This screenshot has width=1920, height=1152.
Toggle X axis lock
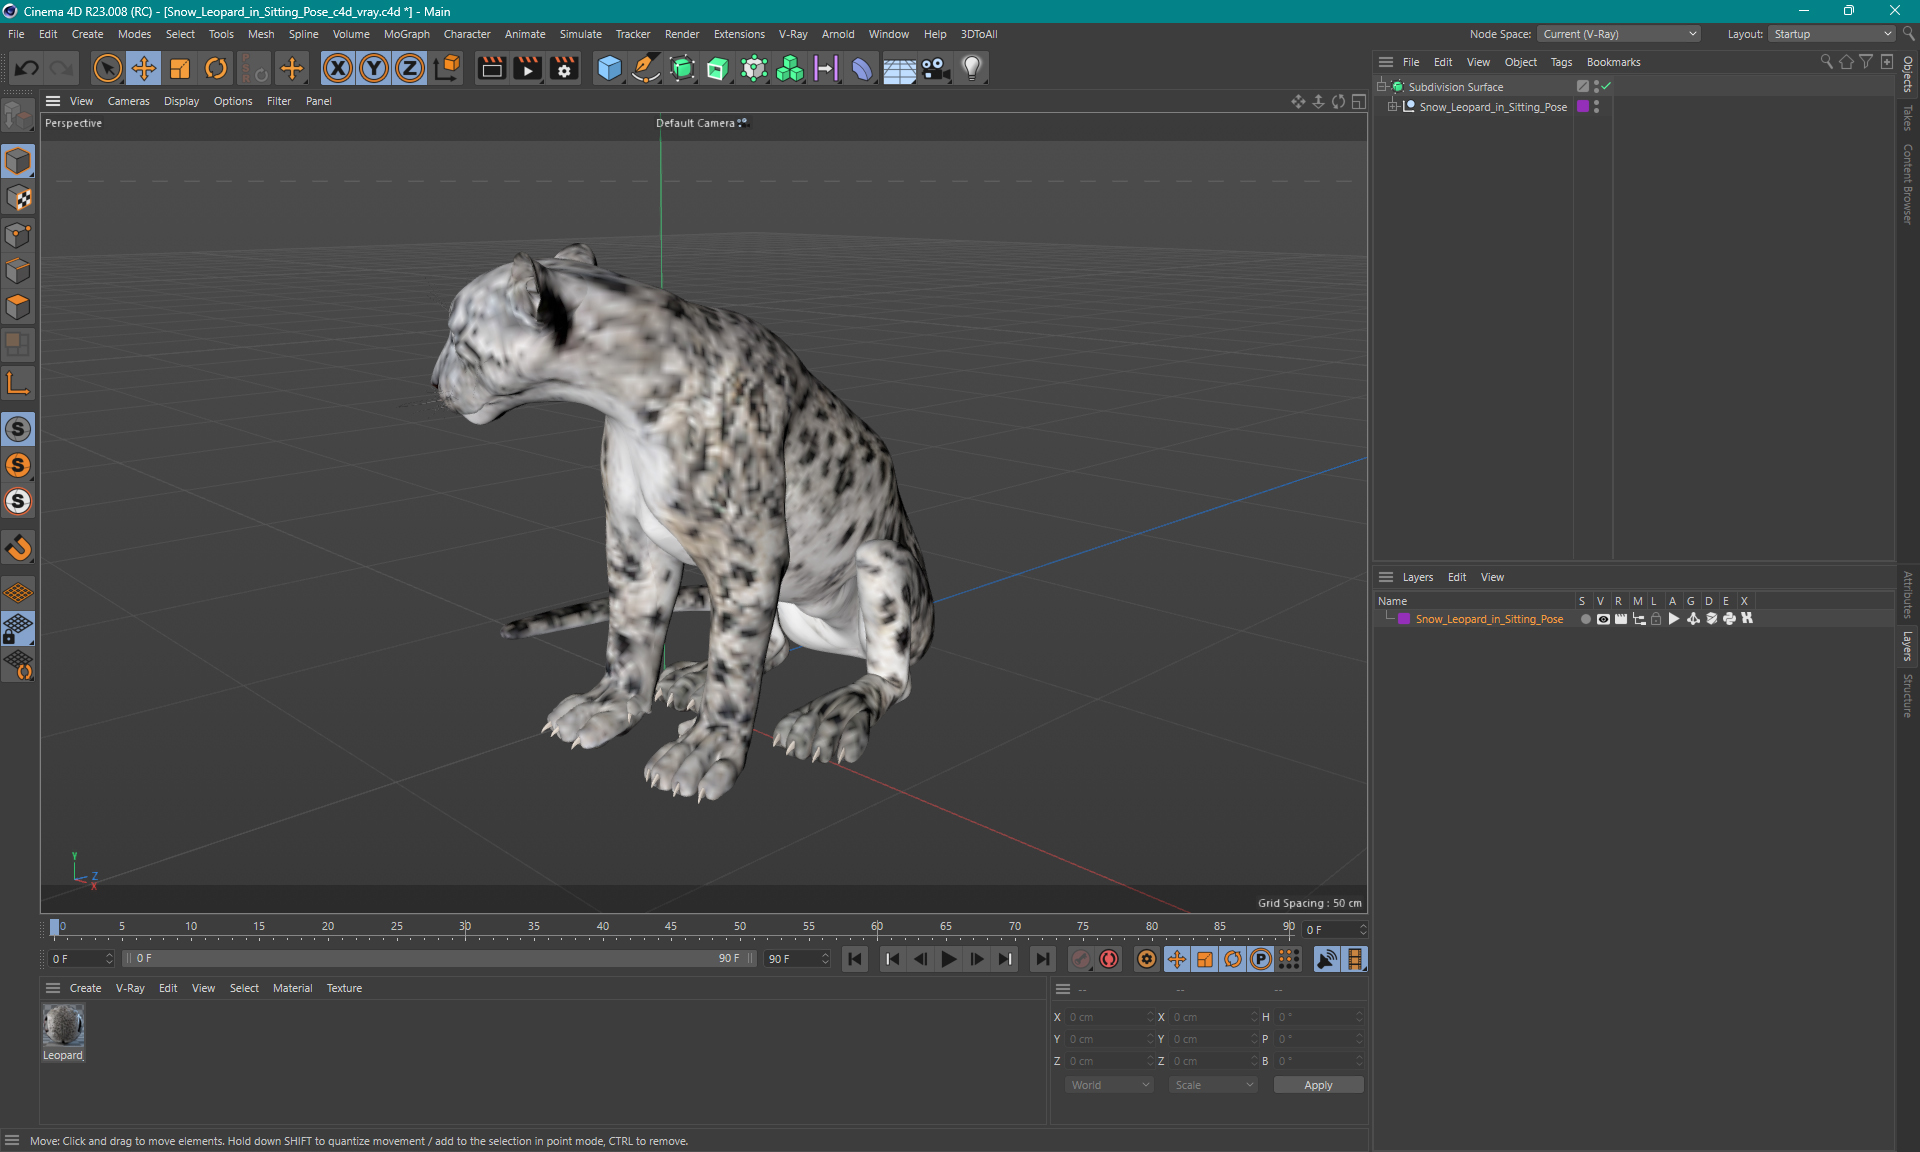point(338,68)
